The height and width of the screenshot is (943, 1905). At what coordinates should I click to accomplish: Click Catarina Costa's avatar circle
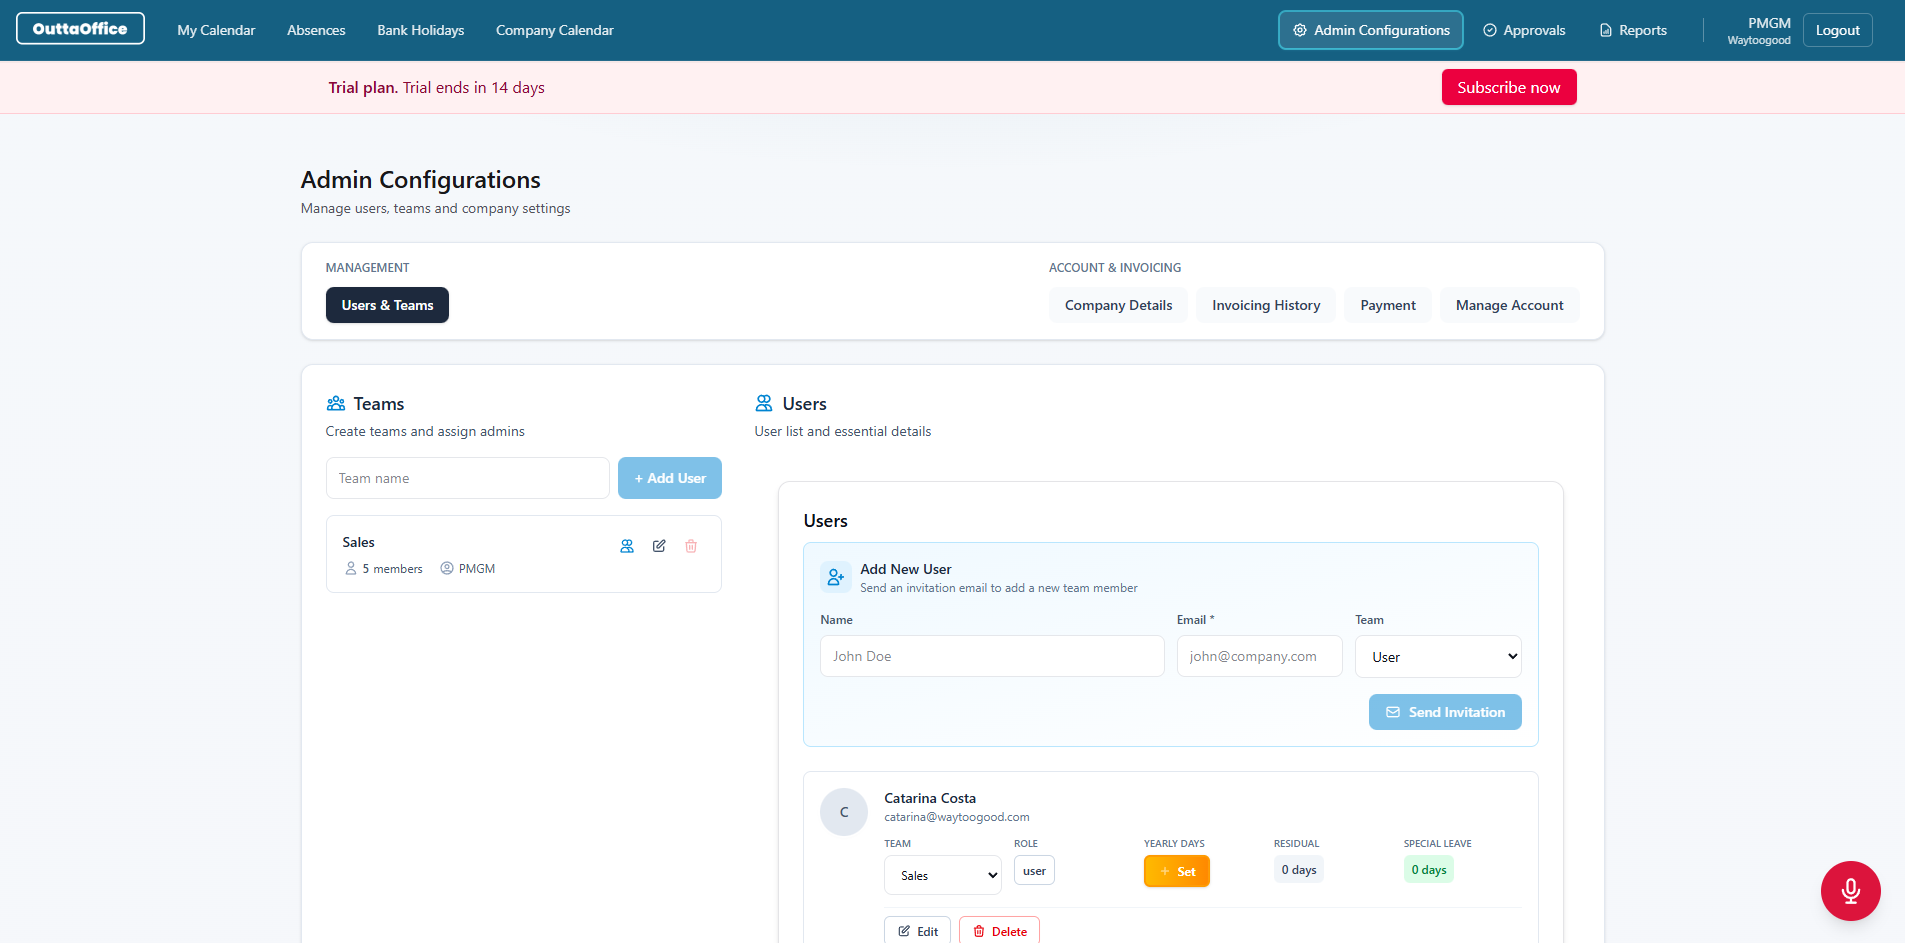click(844, 812)
